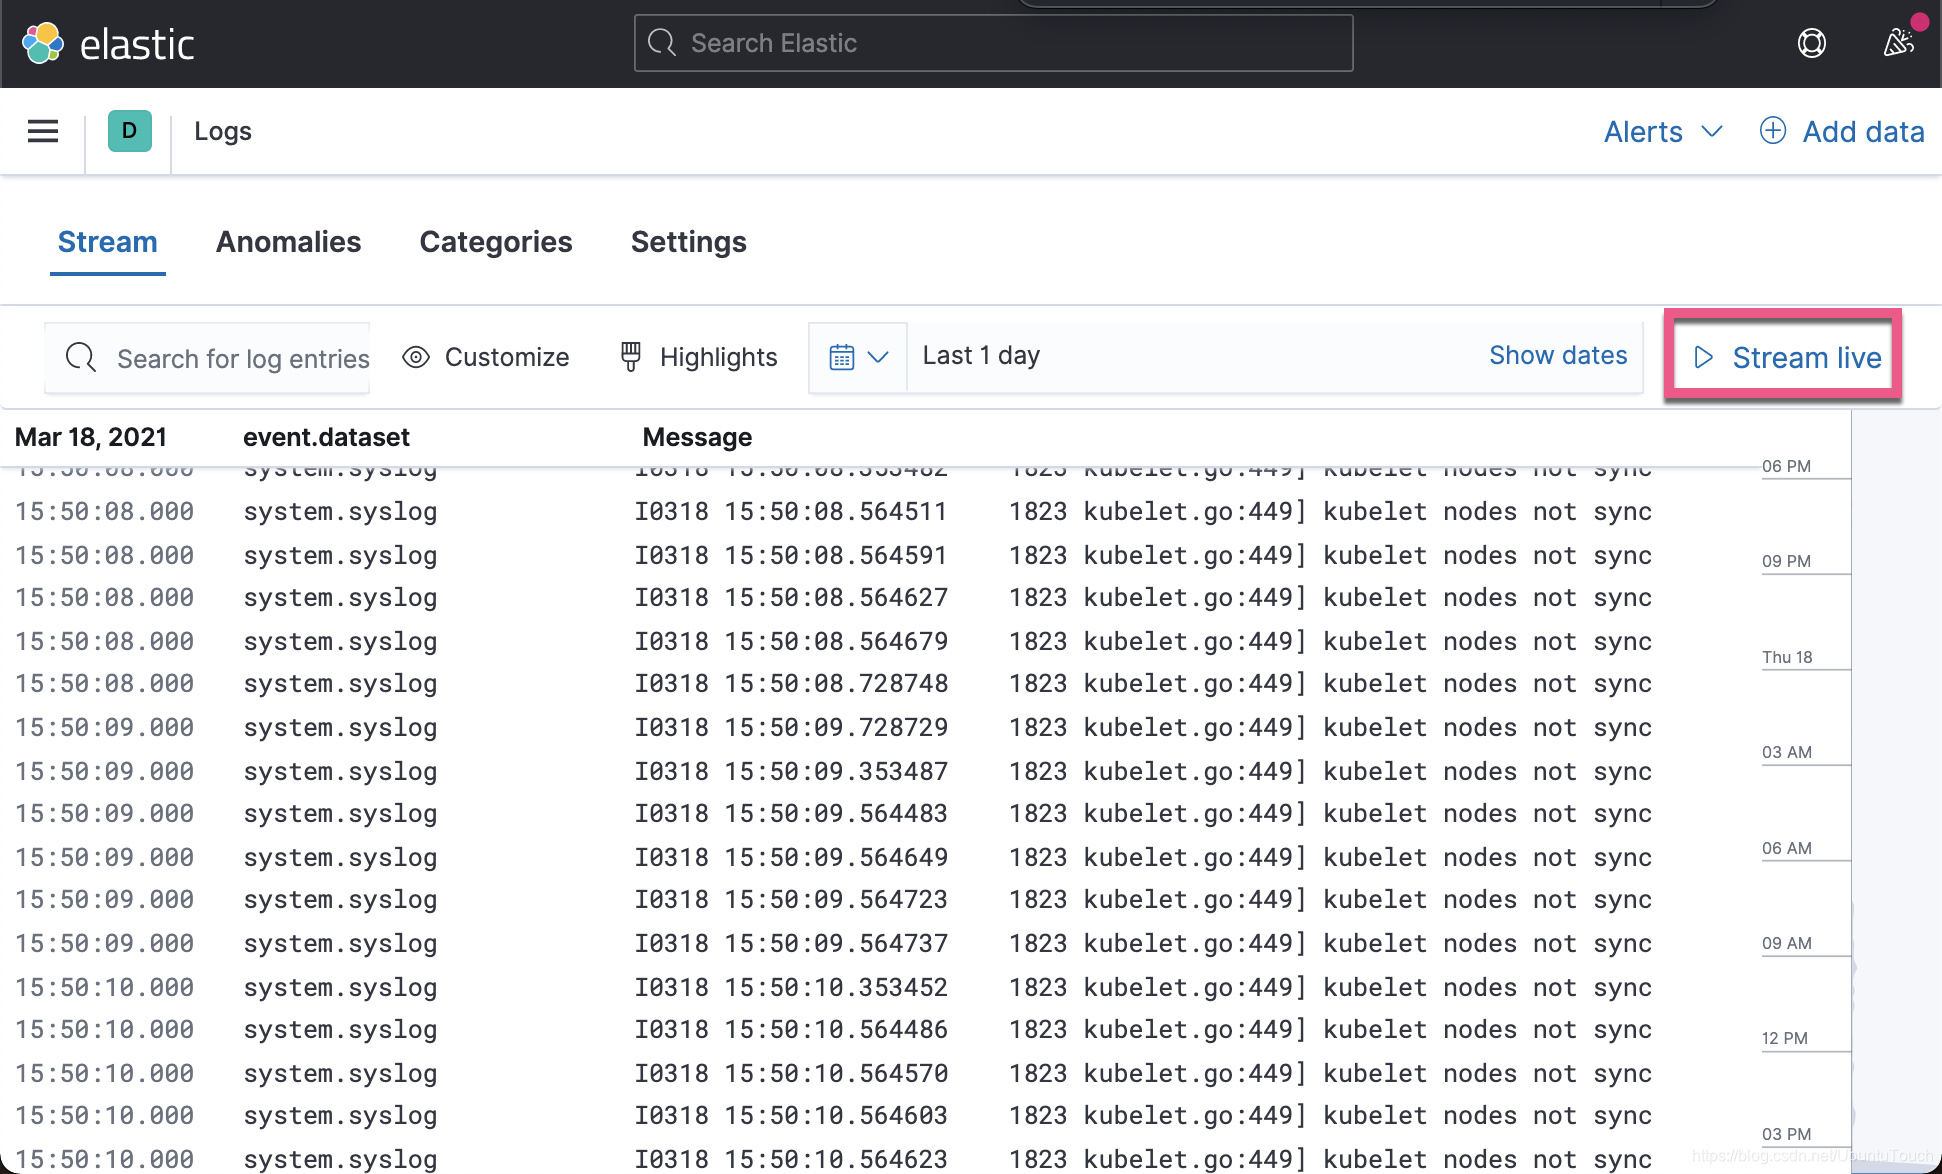Click the Elastic logo icon
Screen dimensions: 1942x1174
pyautogui.click(x=43, y=43)
